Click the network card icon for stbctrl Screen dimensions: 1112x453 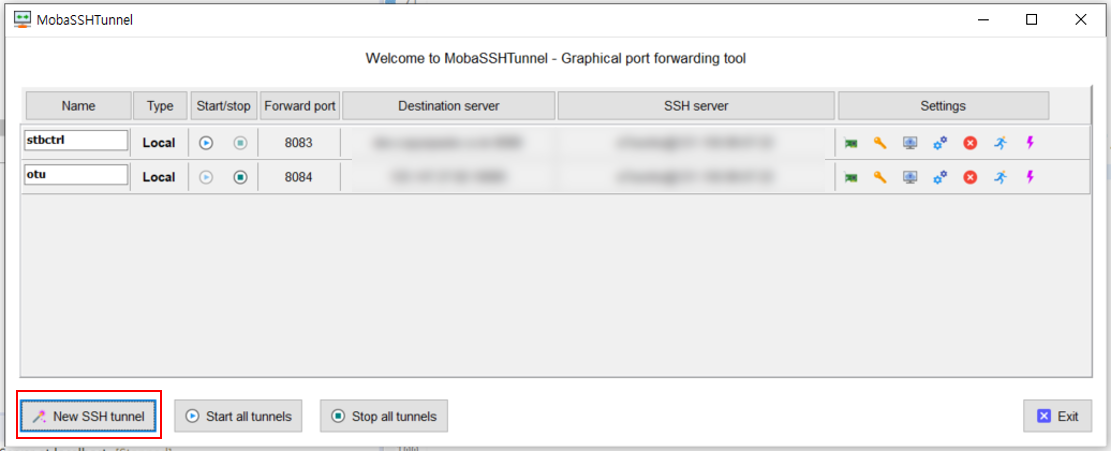pos(851,143)
